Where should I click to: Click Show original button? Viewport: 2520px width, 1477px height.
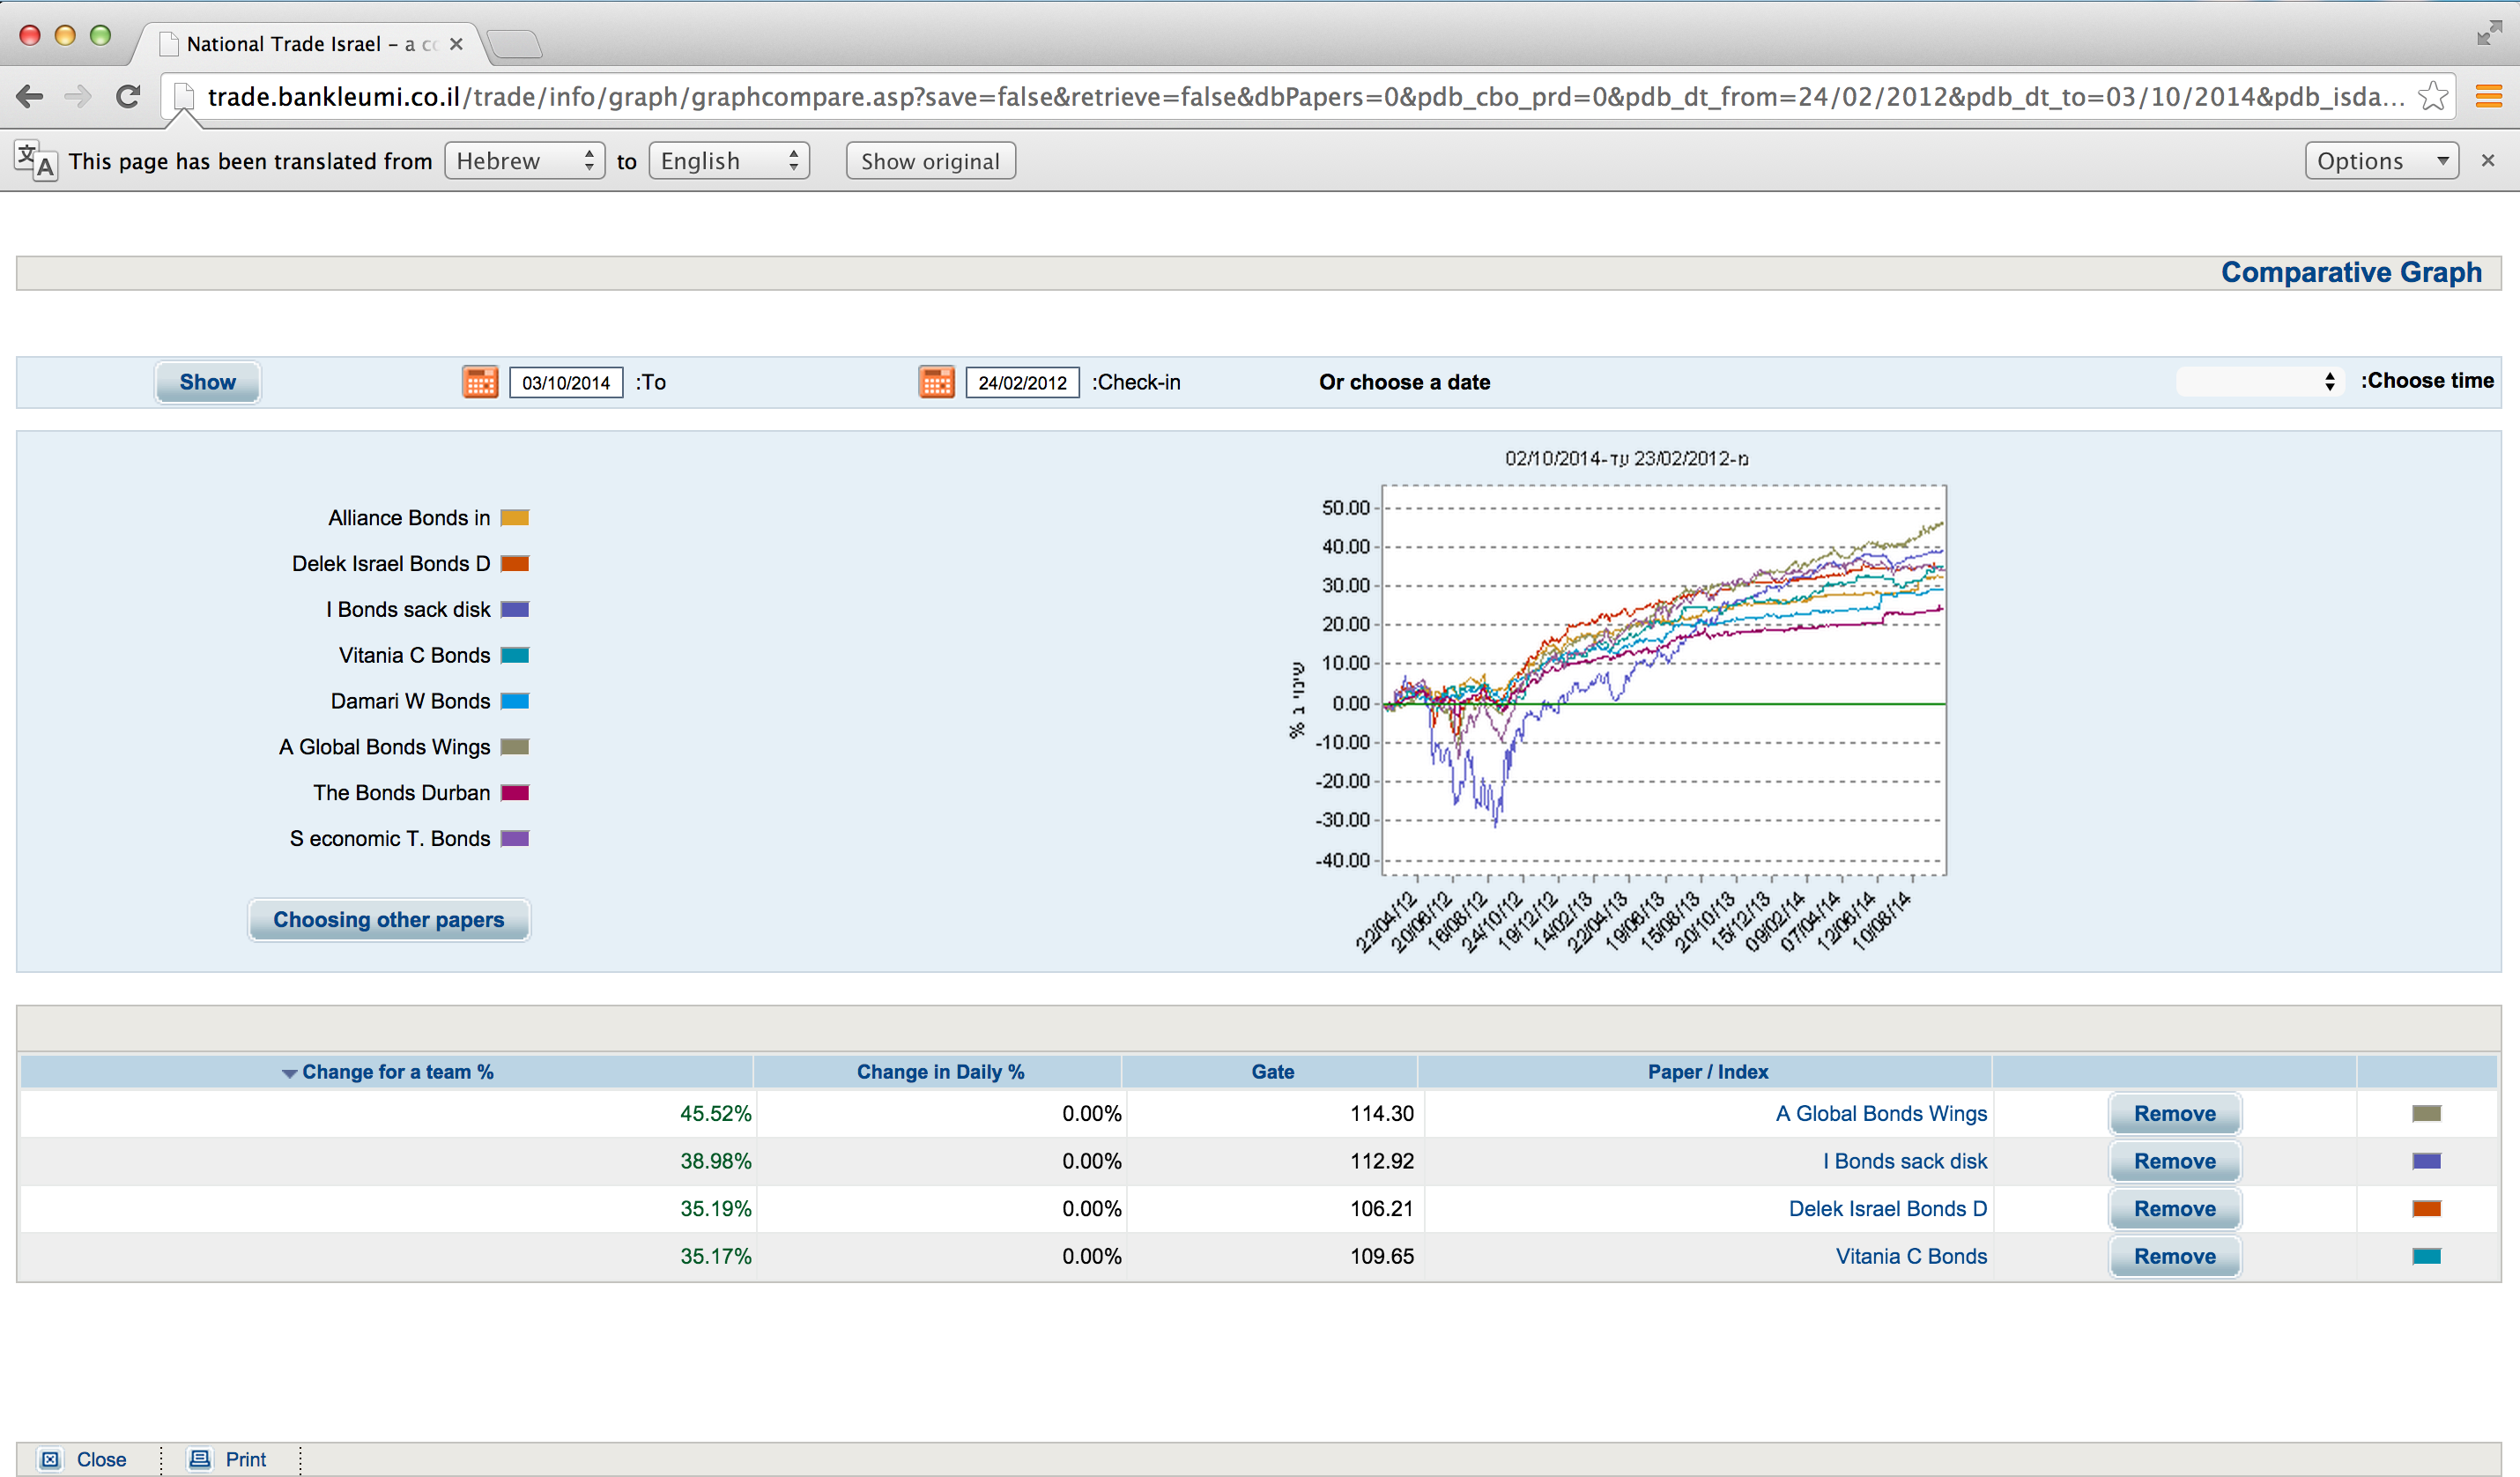930,161
